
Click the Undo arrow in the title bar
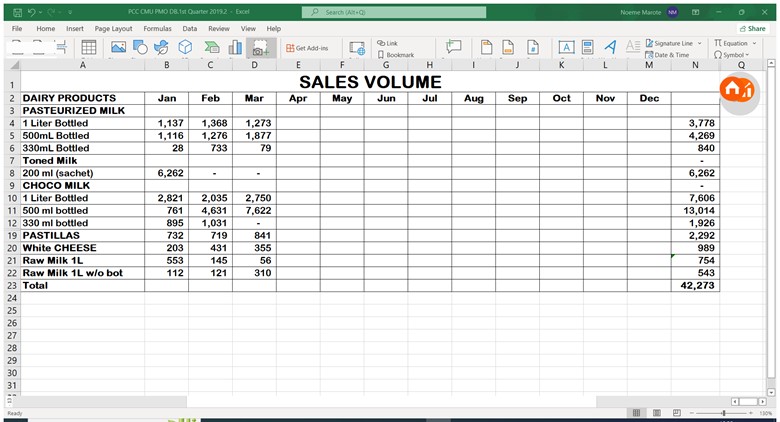coord(32,12)
